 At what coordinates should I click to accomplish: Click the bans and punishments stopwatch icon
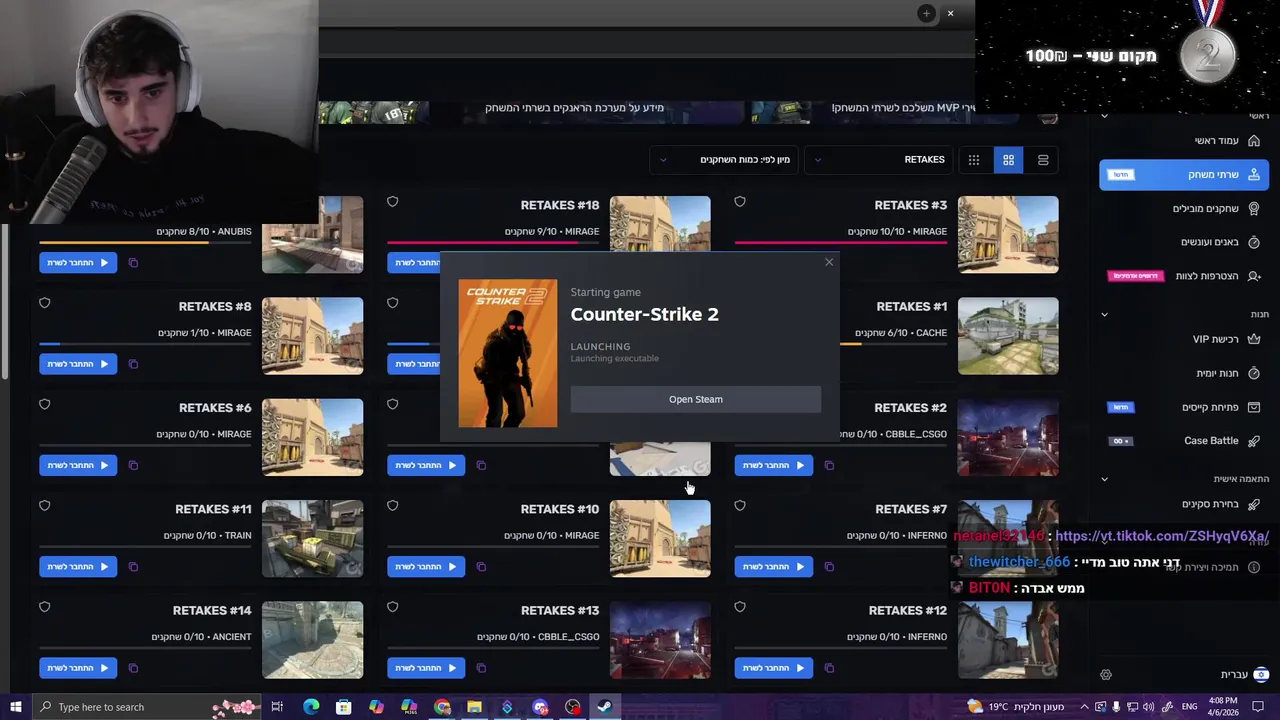pyautogui.click(x=1254, y=242)
